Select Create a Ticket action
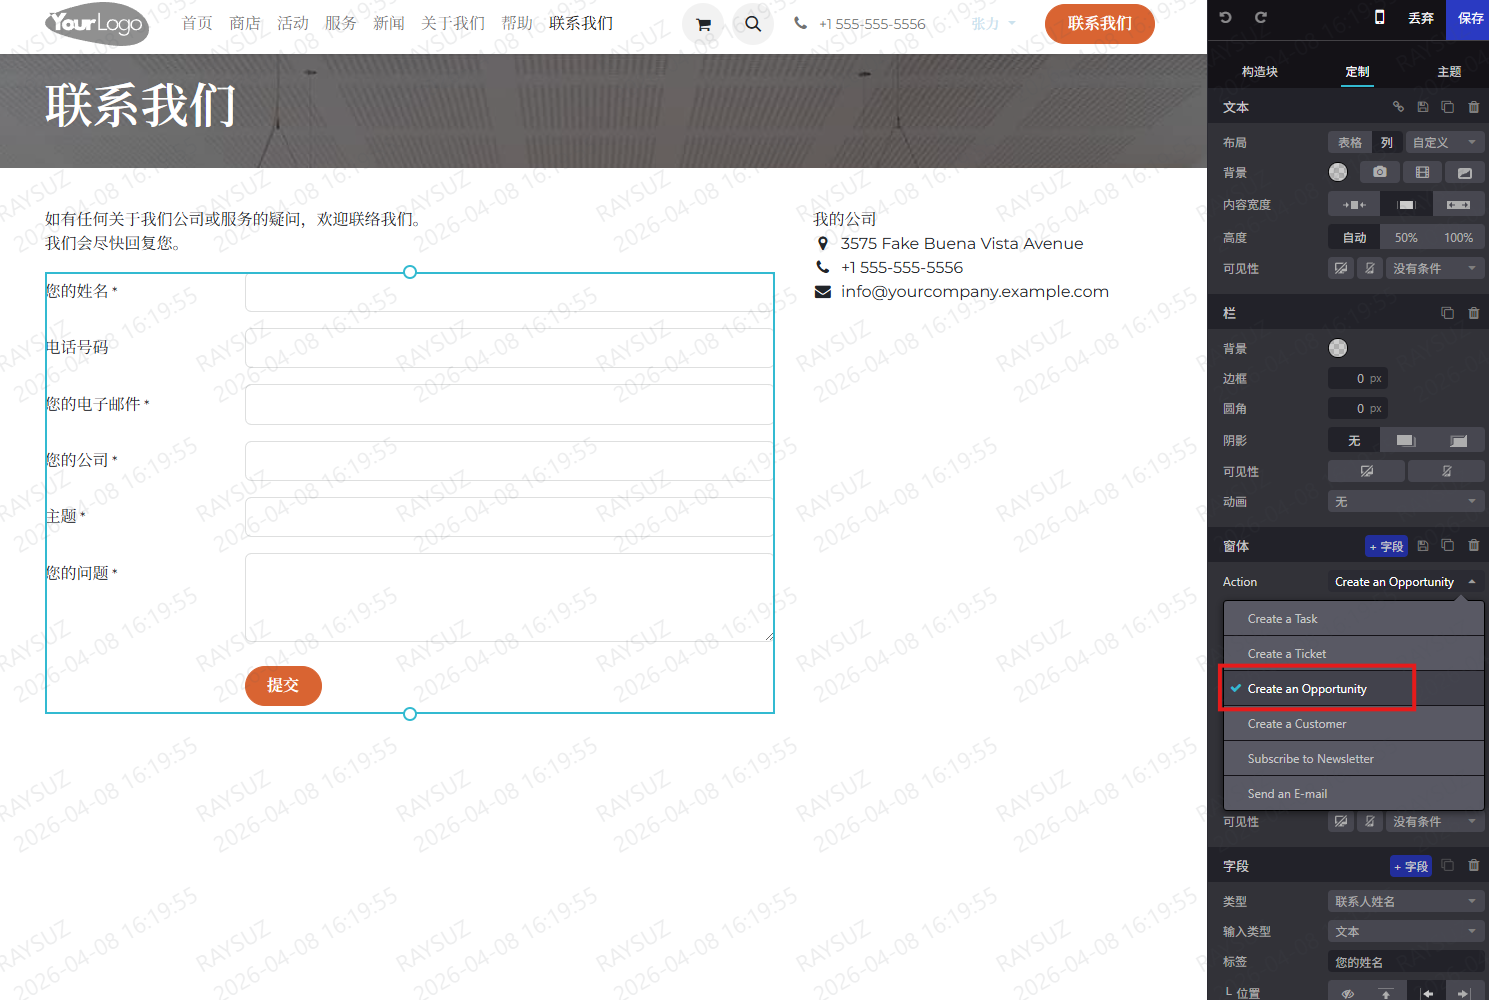Image resolution: width=1489 pixels, height=1000 pixels. (1353, 654)
